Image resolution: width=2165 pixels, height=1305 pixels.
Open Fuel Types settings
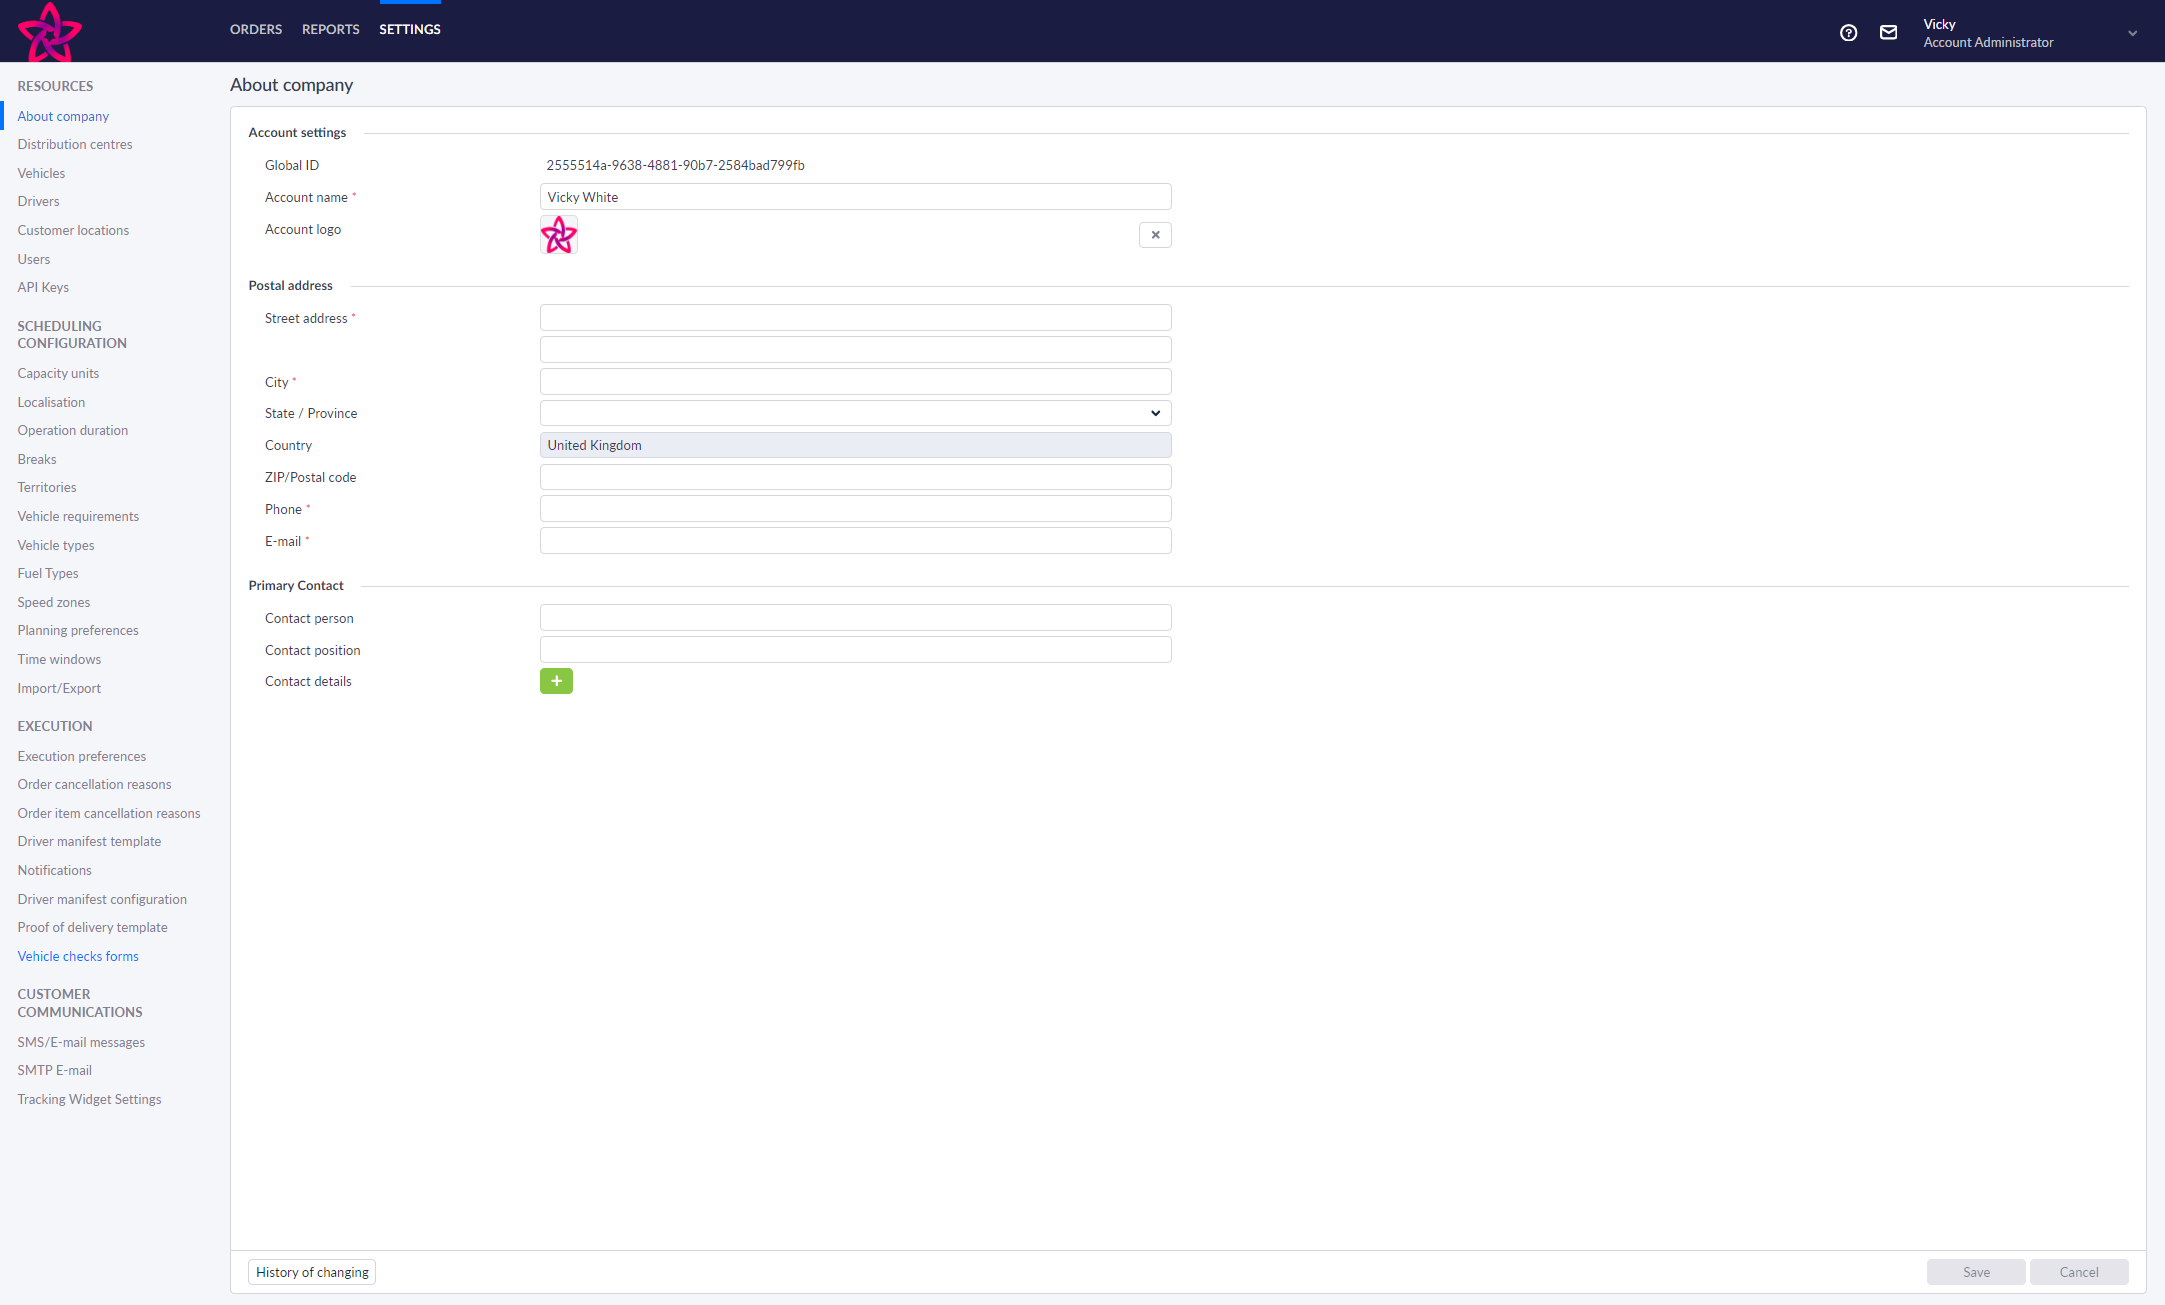(x=48, y=573)
